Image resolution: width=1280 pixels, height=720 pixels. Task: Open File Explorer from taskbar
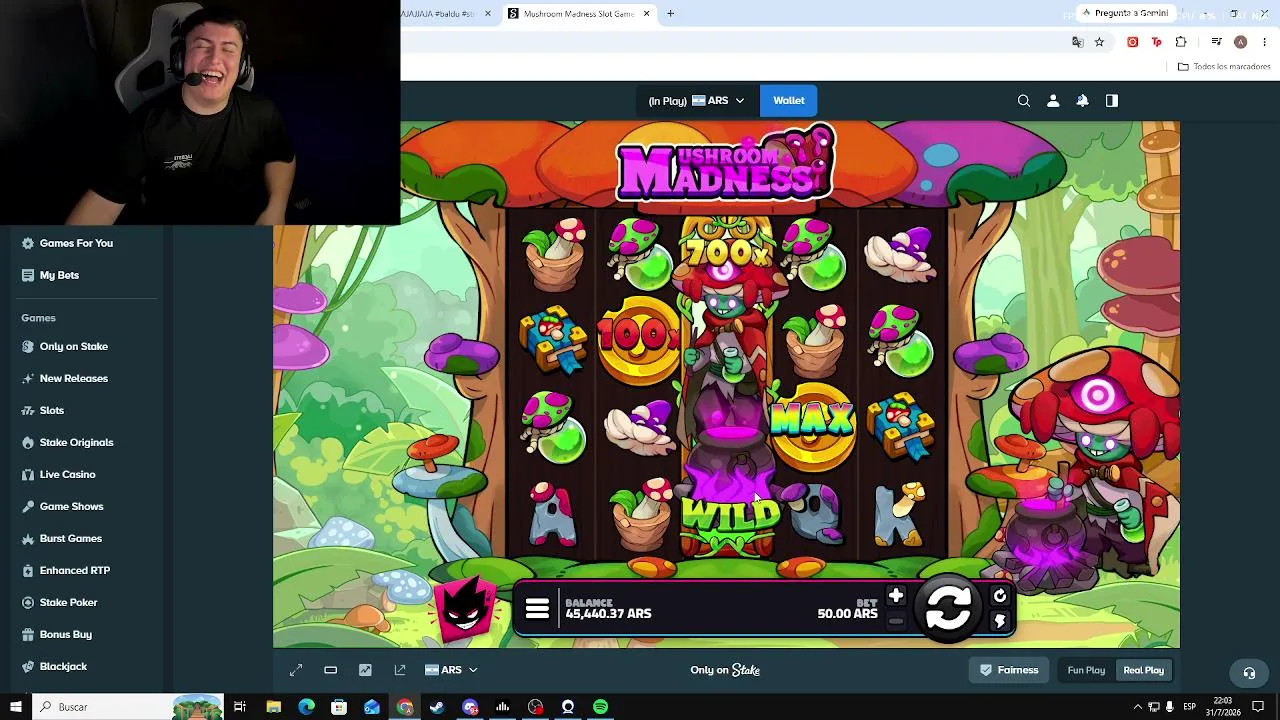tap(273, 707)
